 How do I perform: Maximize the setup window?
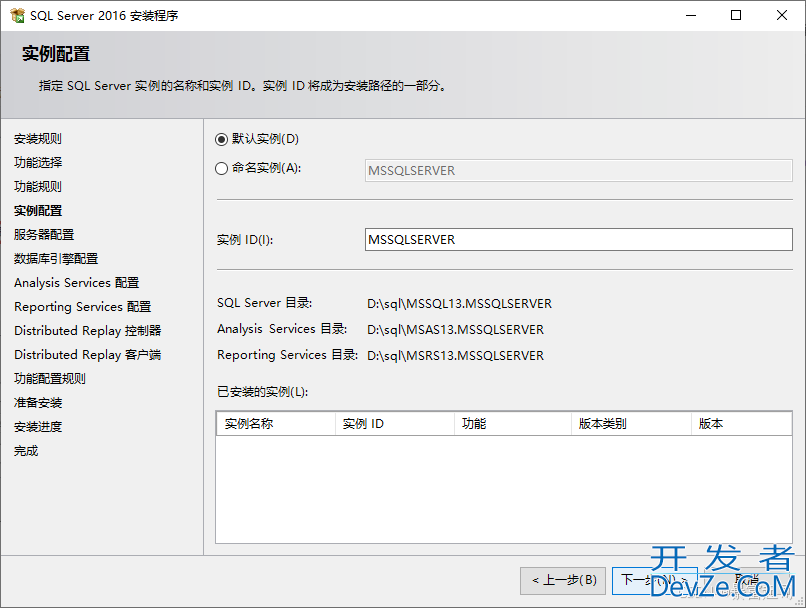pos(736,15)
